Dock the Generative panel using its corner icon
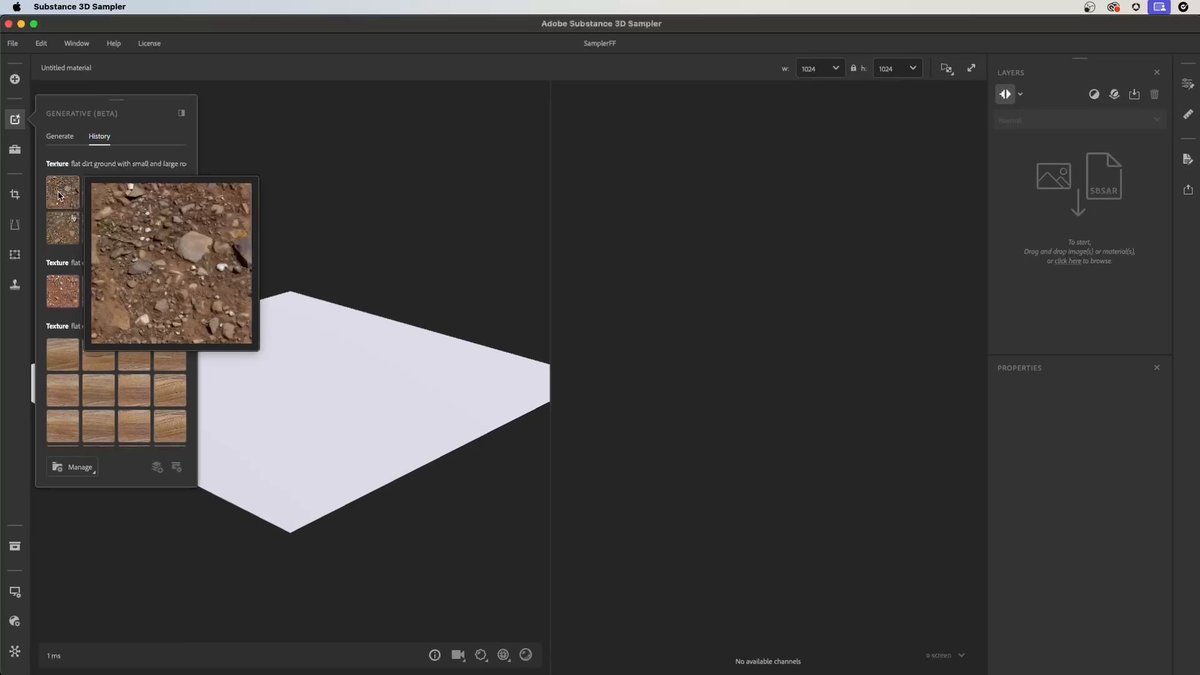Screen dimensions: 1200x675 coord(181,113)
